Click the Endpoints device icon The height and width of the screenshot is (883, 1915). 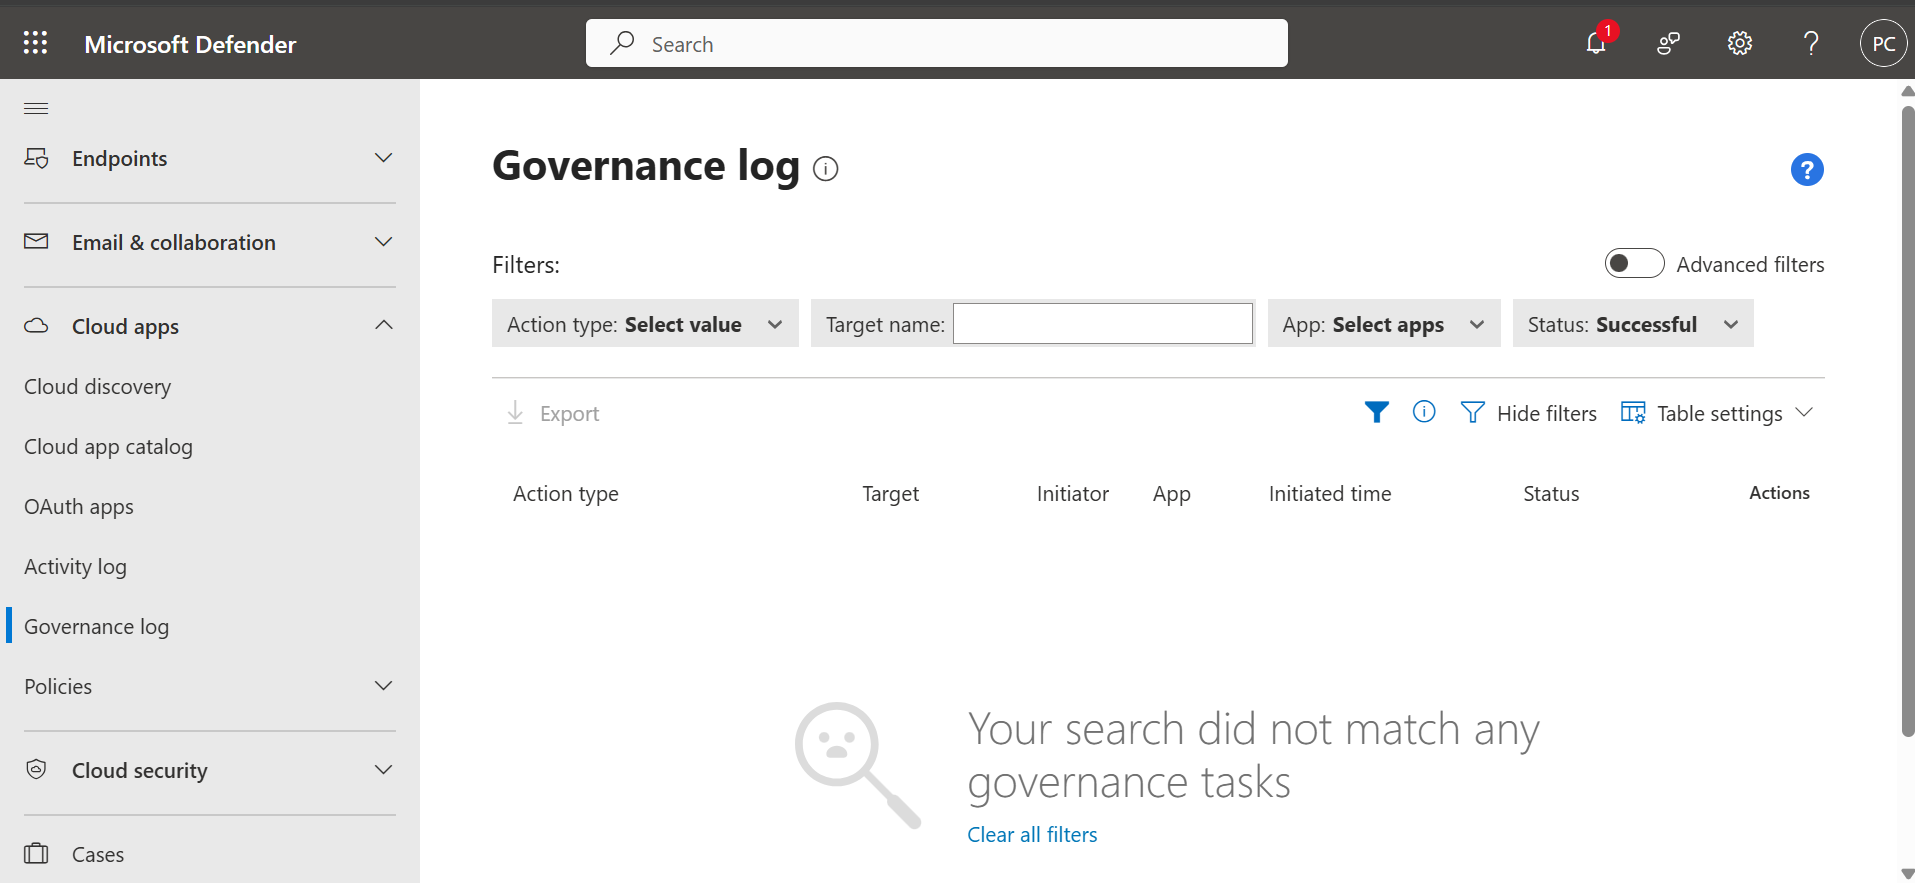(x=36, y=158)
